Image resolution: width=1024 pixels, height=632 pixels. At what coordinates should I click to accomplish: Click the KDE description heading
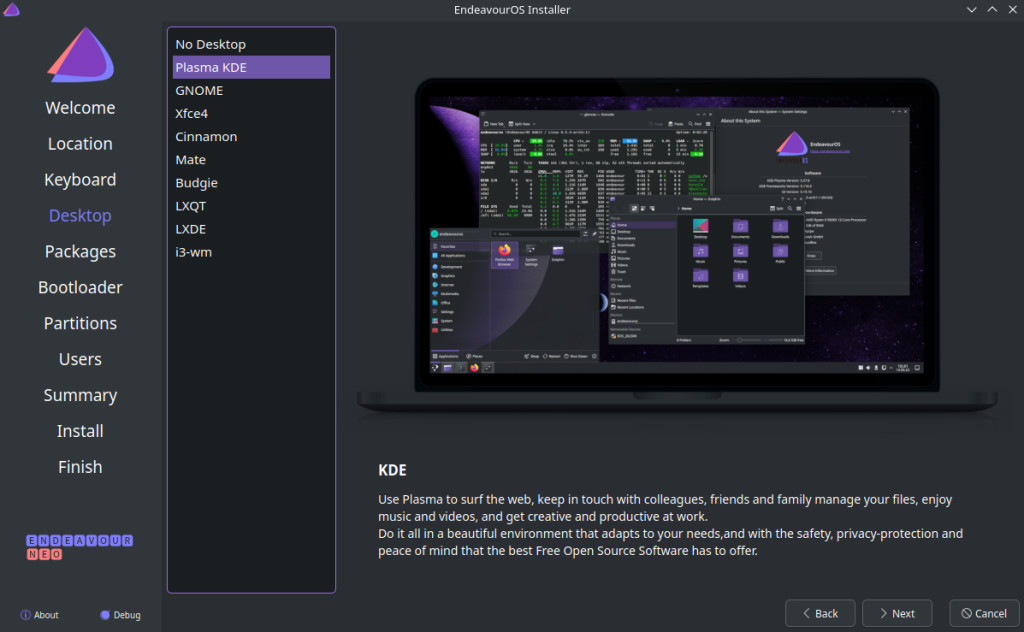392,470
